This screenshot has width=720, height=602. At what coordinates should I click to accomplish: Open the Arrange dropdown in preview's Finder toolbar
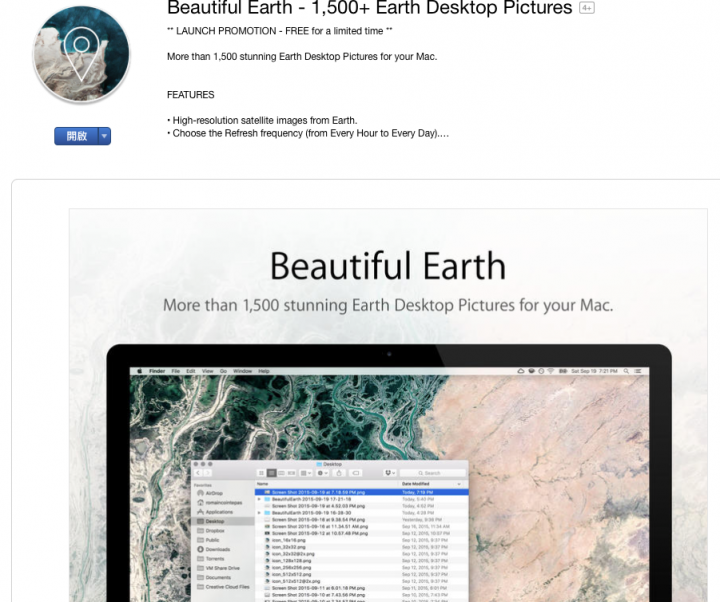coord(306,473)
